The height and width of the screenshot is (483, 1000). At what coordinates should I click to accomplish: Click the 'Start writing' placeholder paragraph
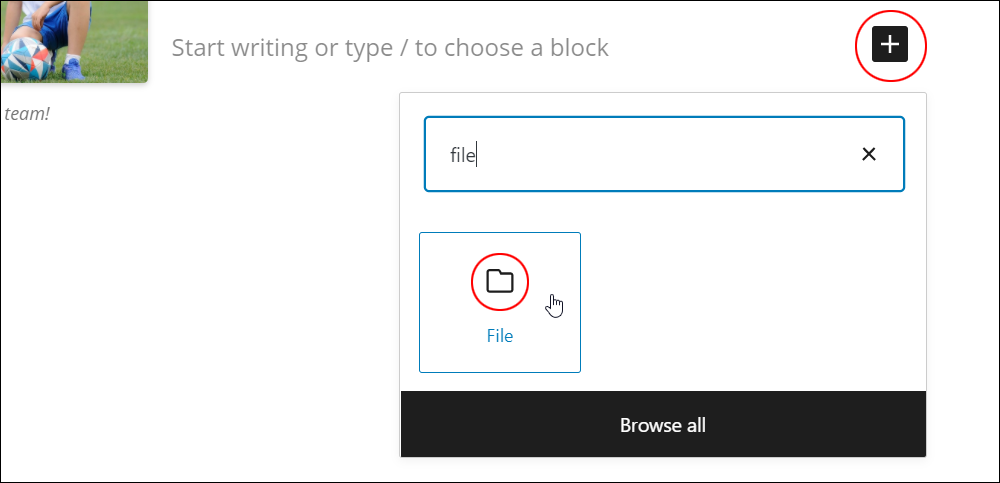[x=390, y=48]
